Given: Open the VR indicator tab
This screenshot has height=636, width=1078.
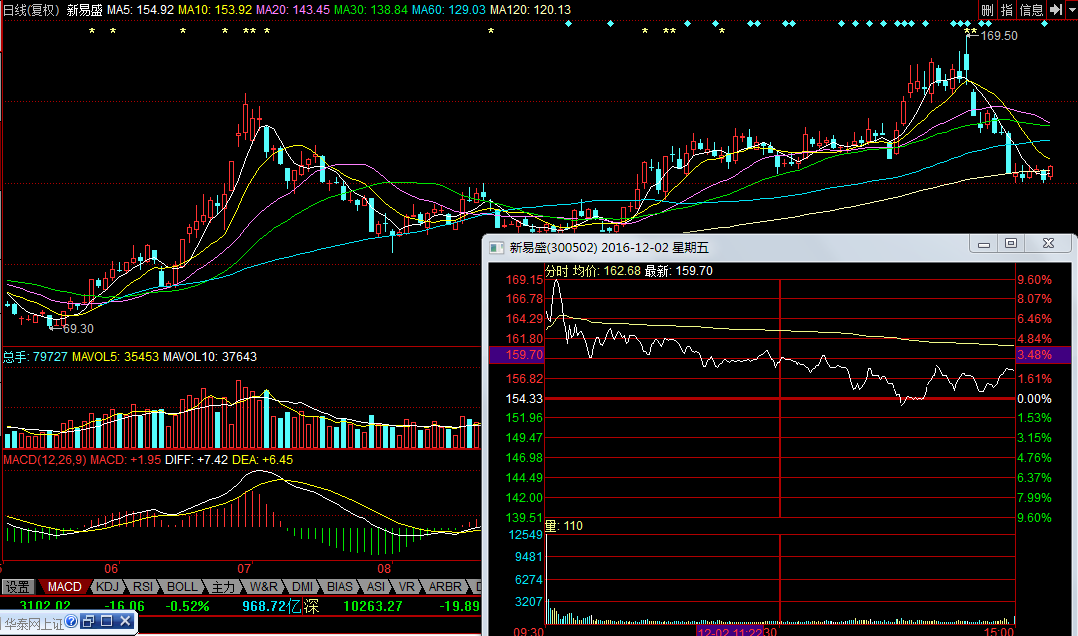Looking at the screenshot, I should click(407, 586).
